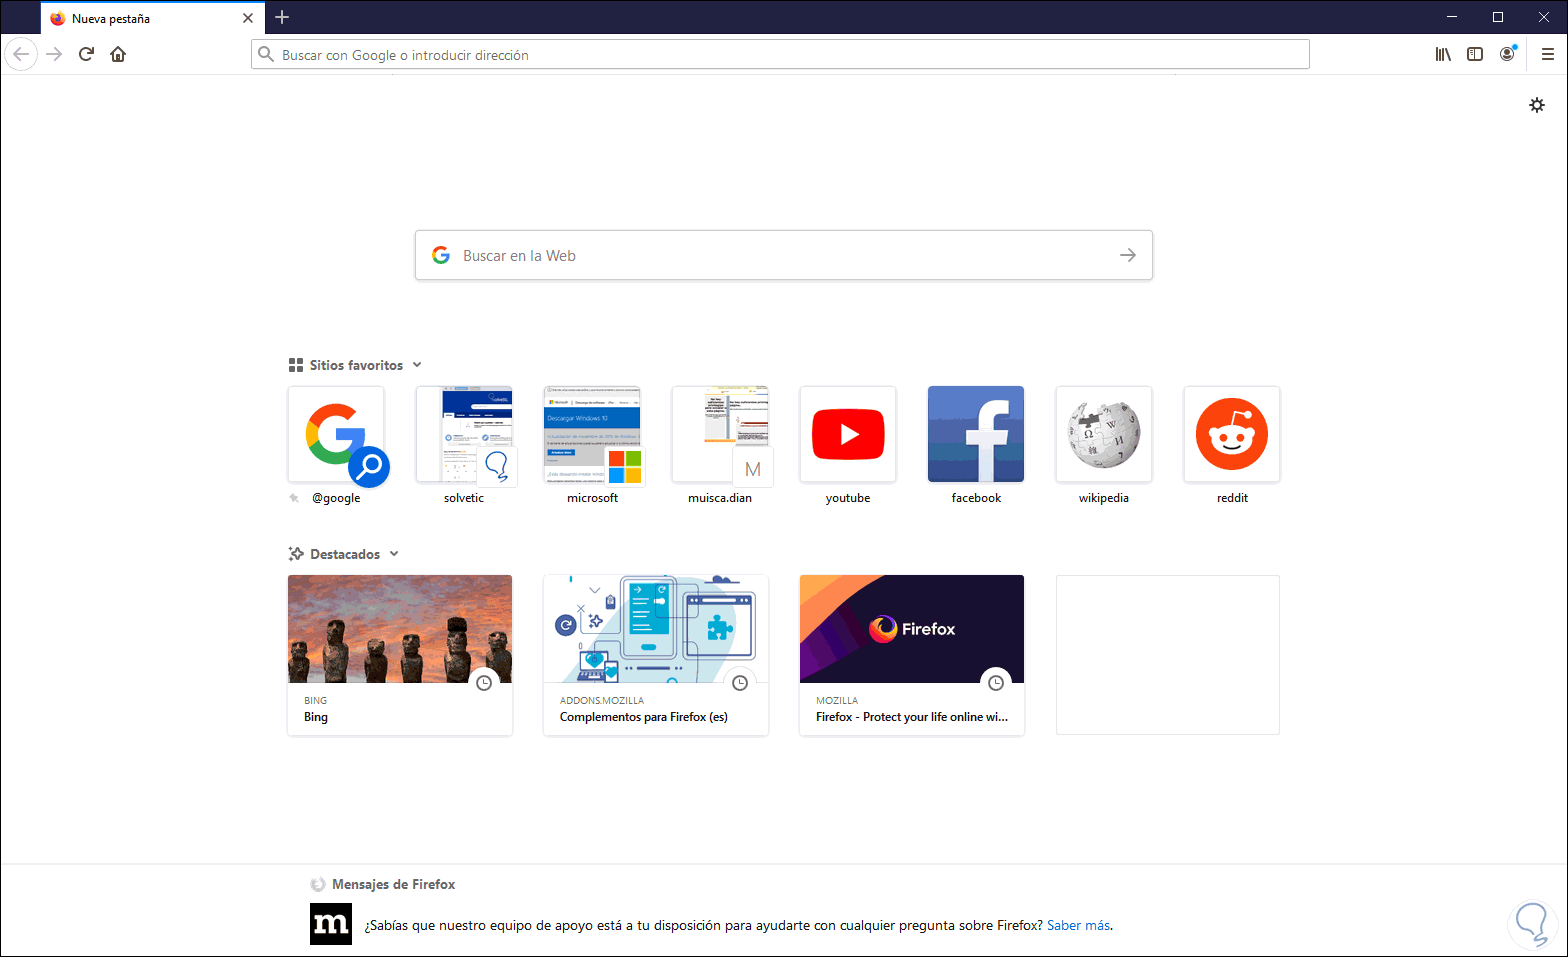This screenshot has height=957, width=1568.
Task: Go back with the back arrow button
Action: point(21,54)
